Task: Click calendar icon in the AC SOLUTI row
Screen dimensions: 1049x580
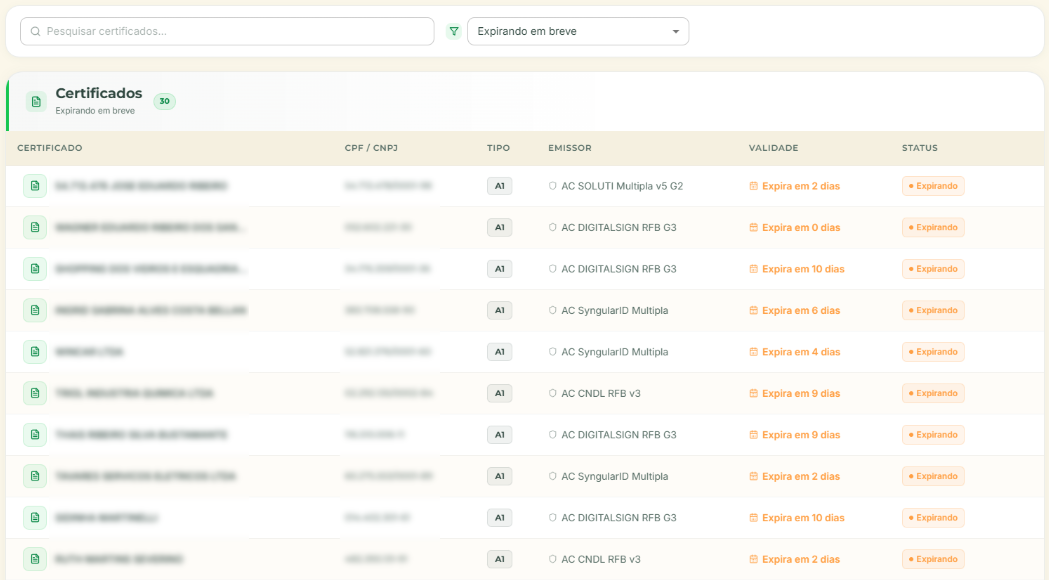Action: [753, 186]
